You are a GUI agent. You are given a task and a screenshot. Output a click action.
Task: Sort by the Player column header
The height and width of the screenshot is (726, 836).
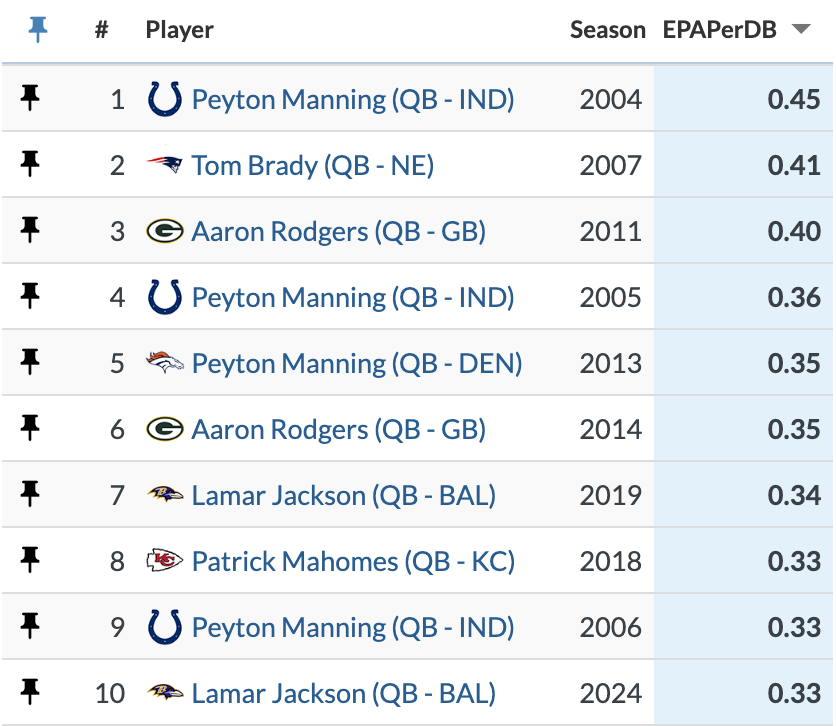click(179, 30)
